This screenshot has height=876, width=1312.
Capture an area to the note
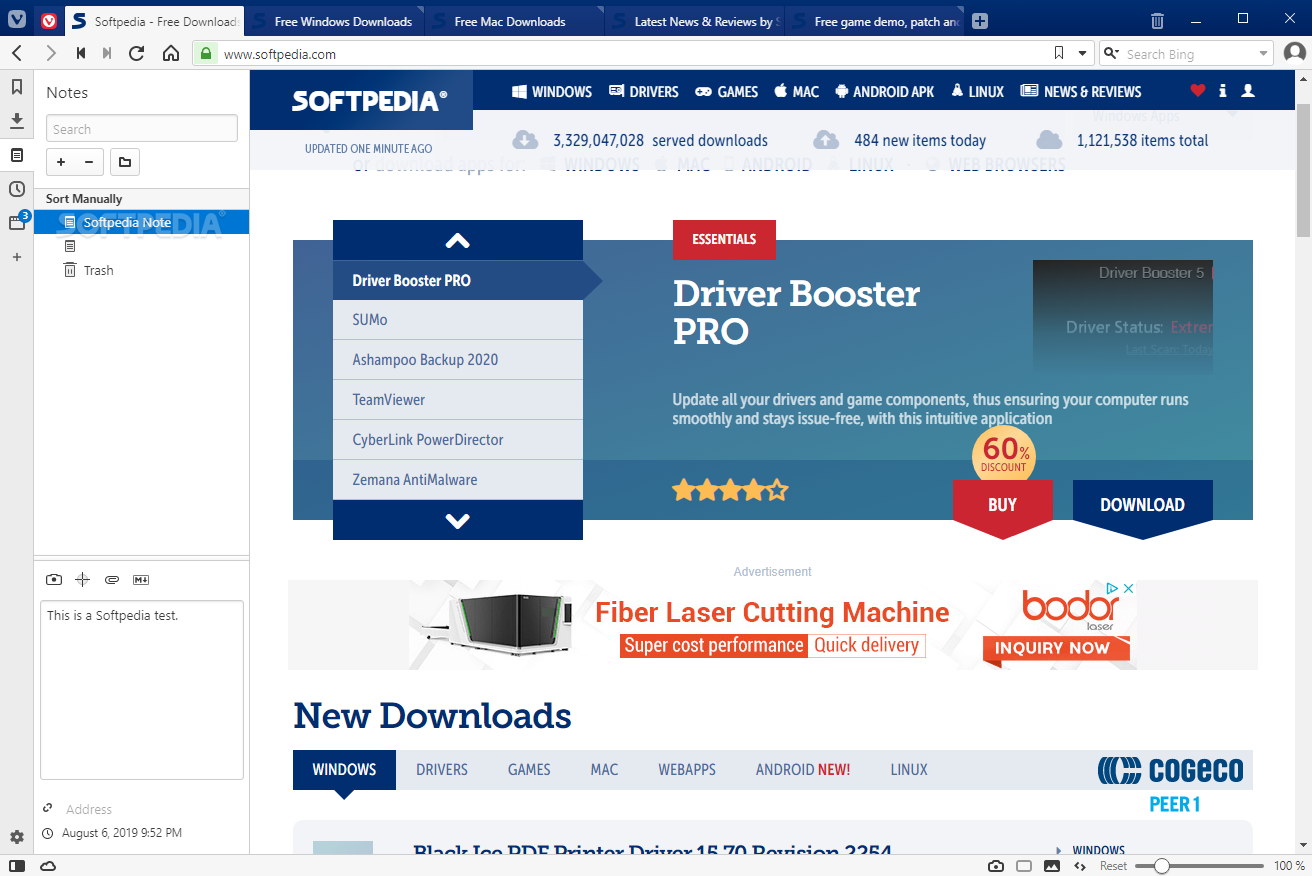point(83,580)
